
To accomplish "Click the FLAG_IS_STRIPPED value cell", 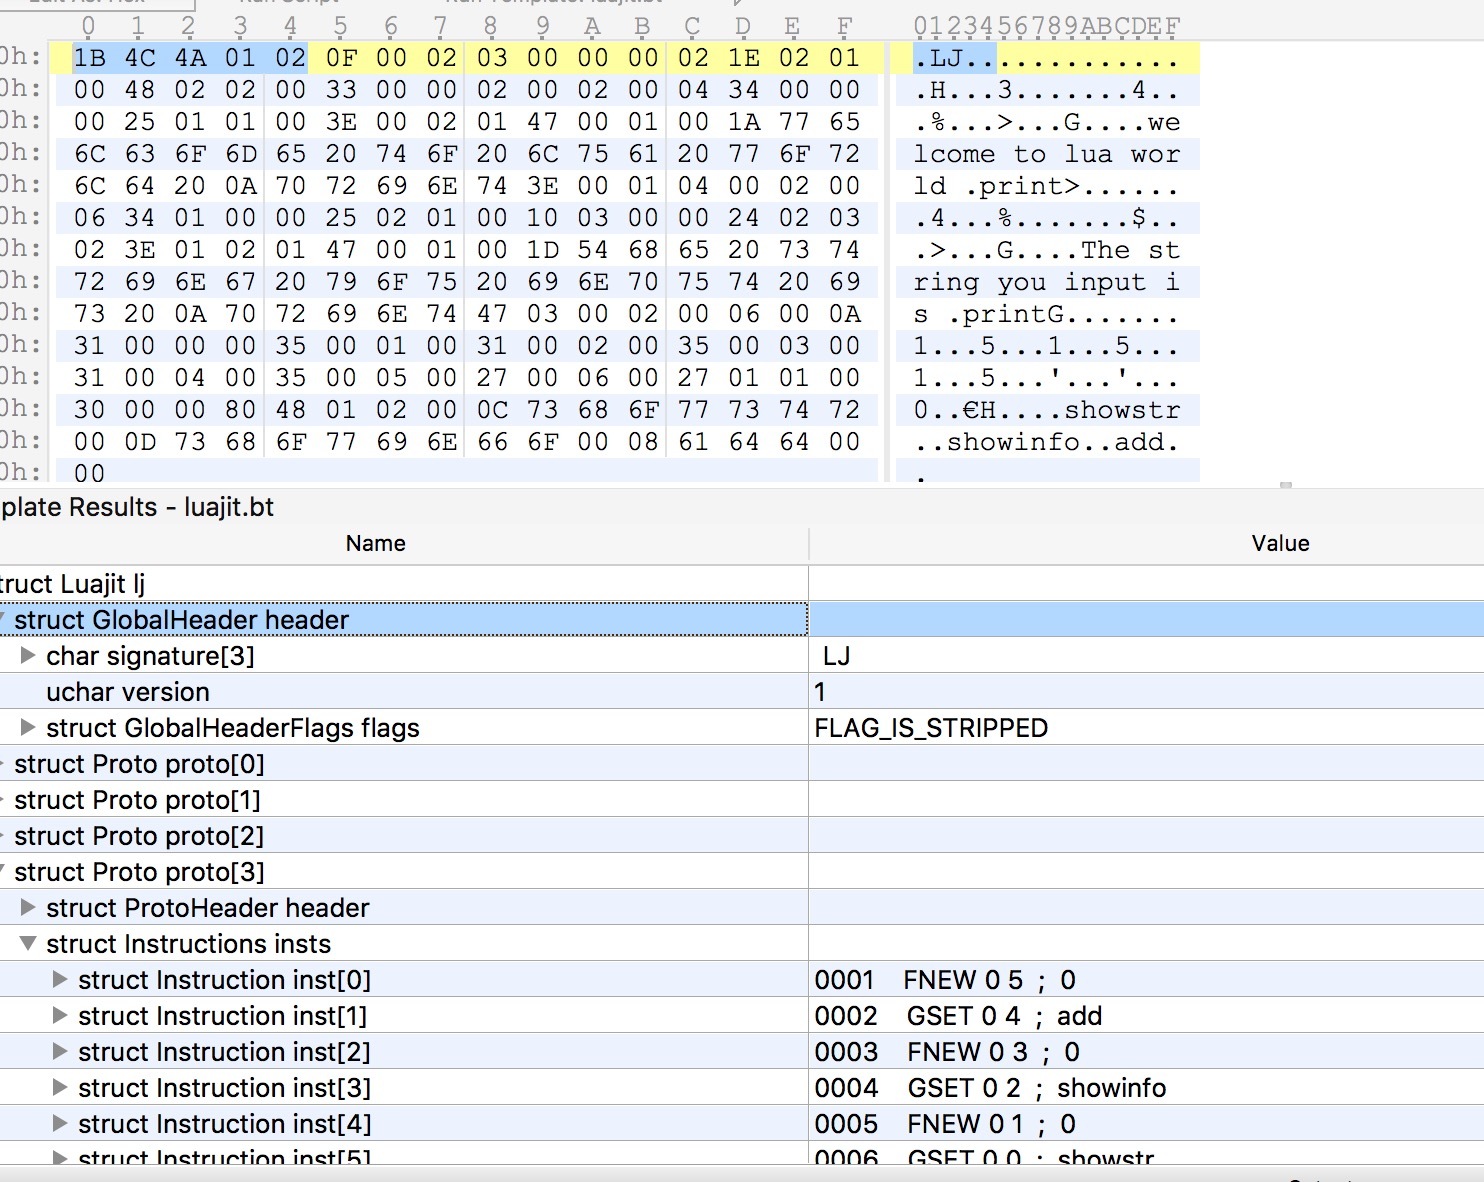I will tap(931, 728).
